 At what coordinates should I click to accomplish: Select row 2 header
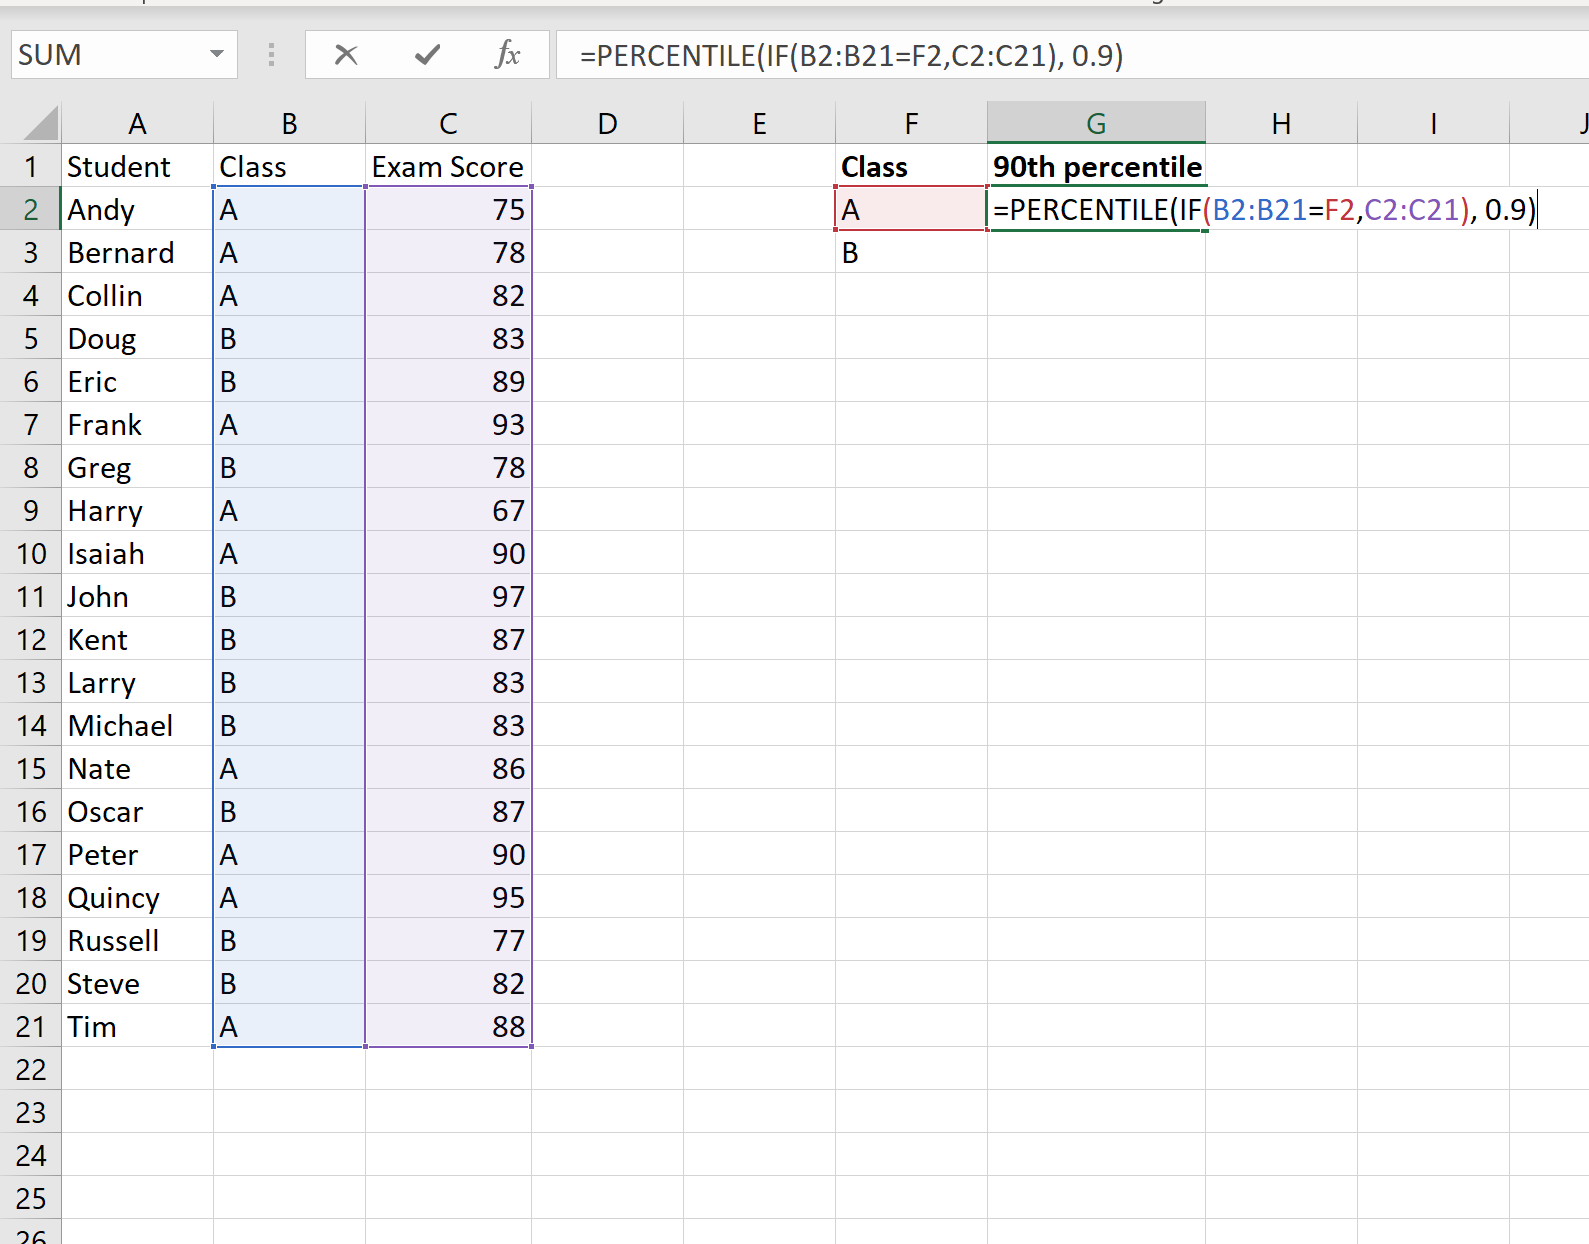31,209
